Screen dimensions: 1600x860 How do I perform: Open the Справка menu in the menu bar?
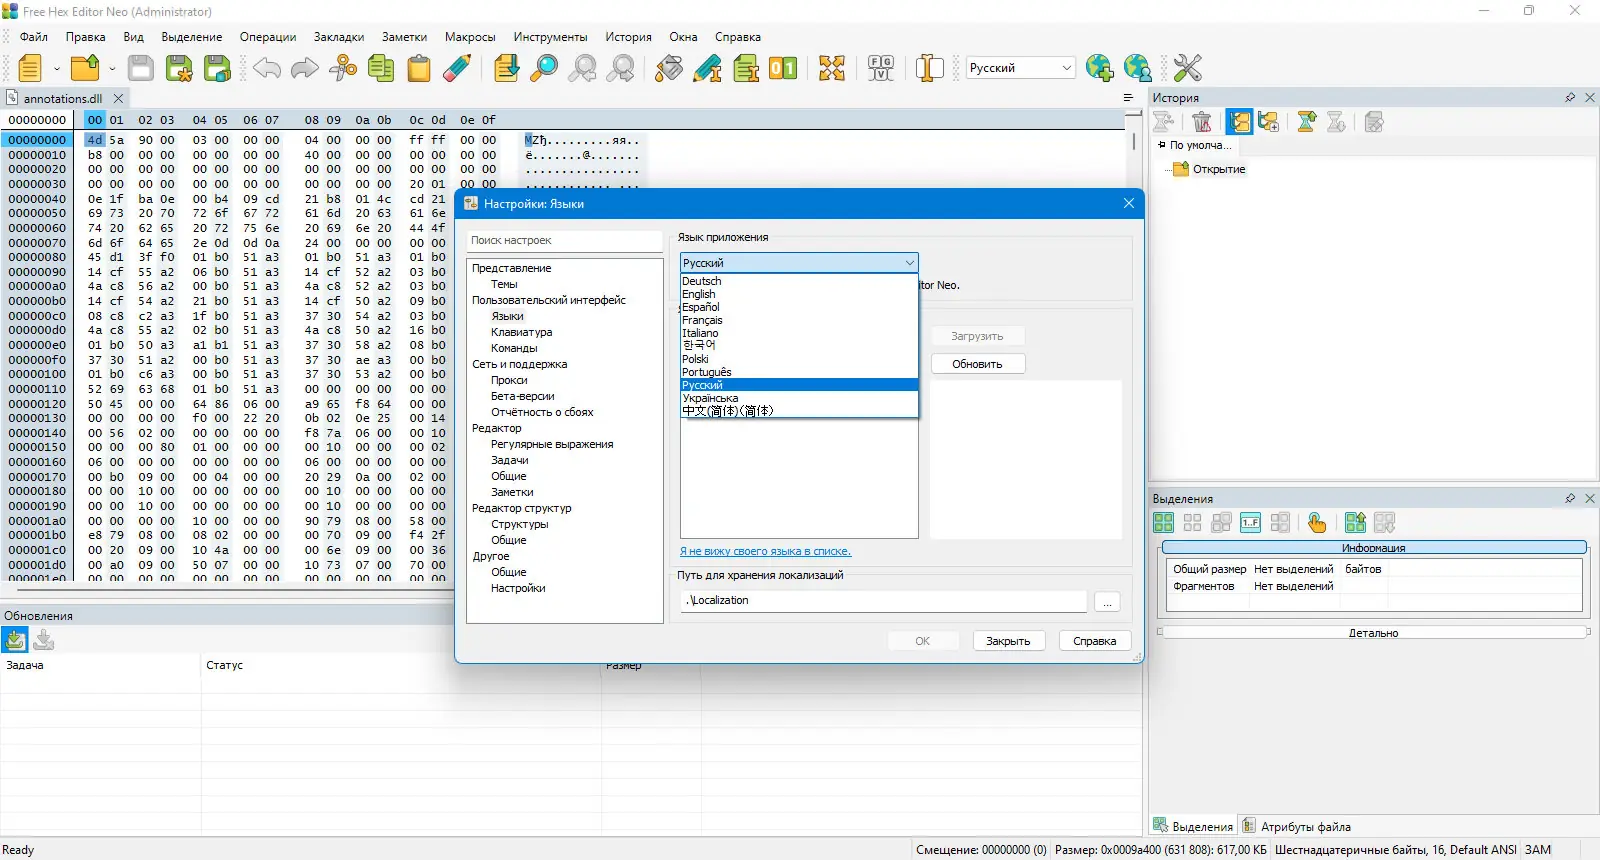tap(738, 37)
